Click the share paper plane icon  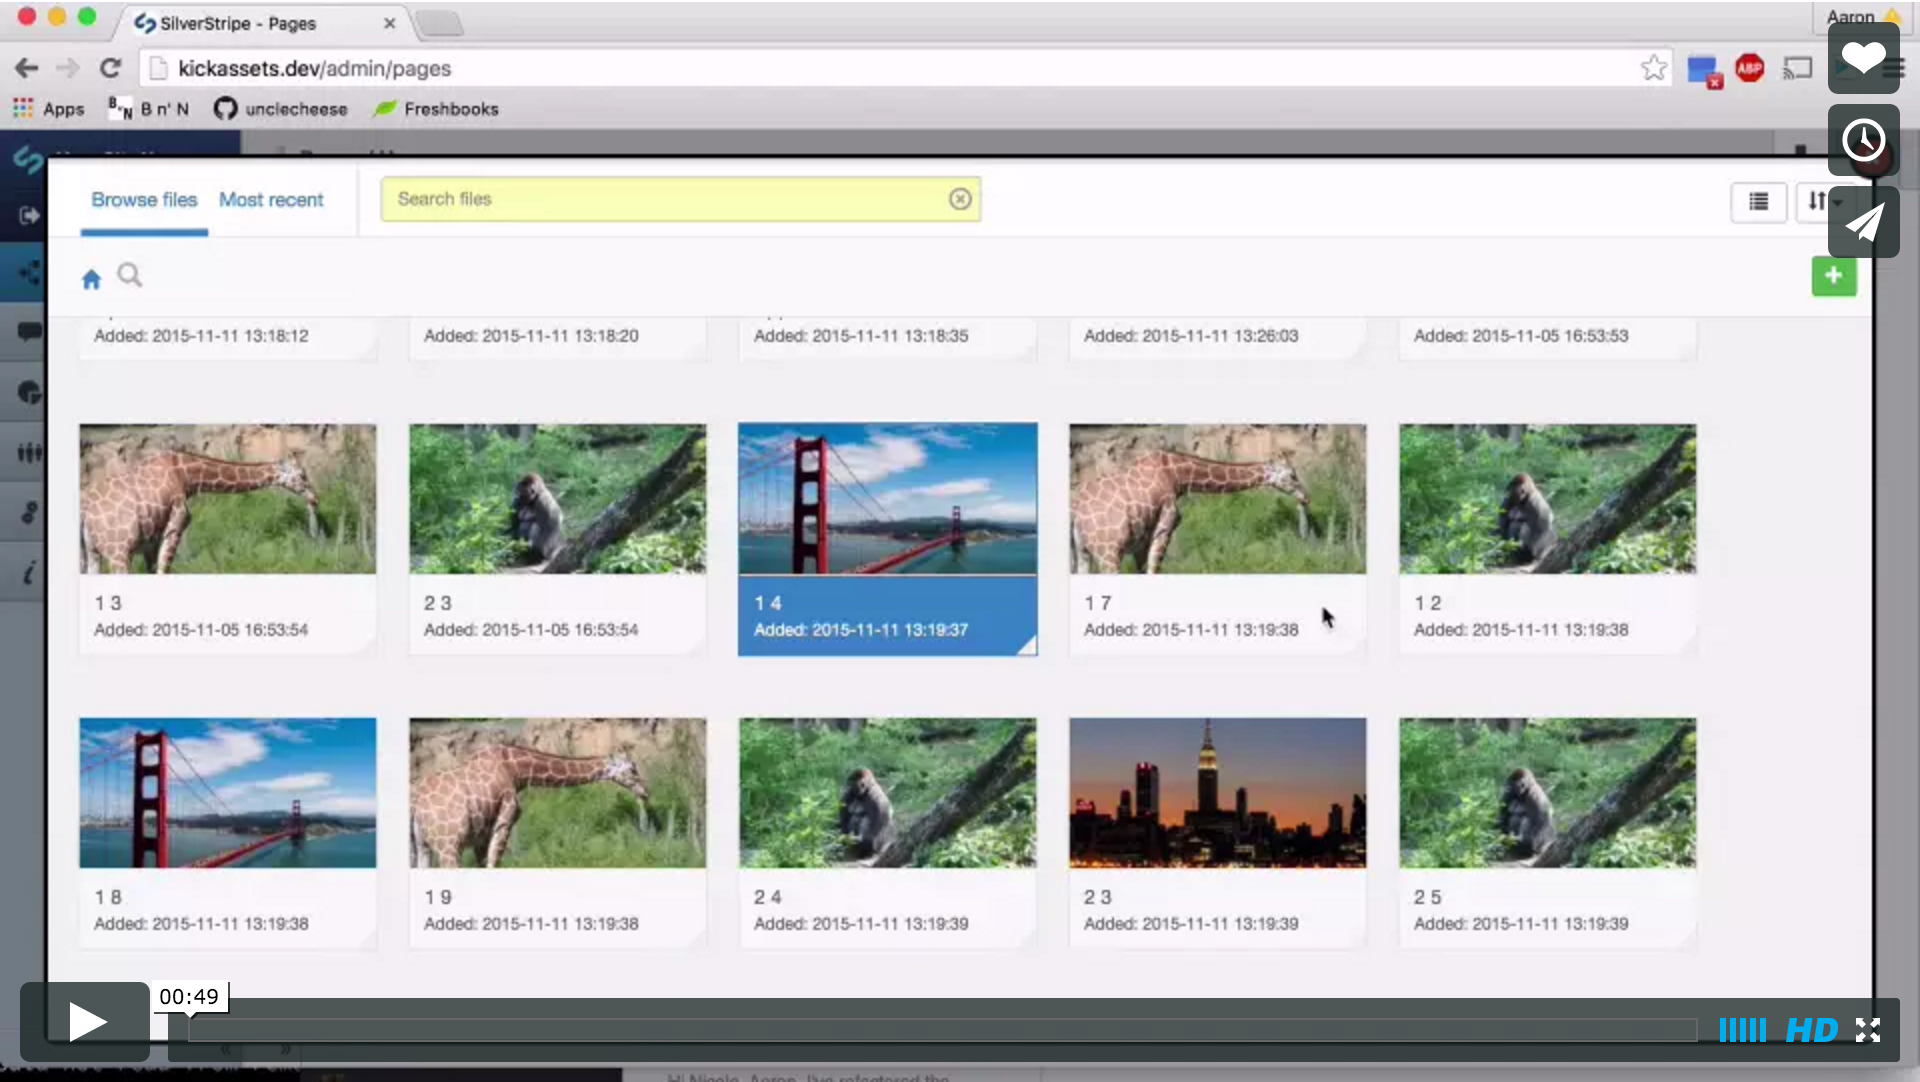[1863, 222]
